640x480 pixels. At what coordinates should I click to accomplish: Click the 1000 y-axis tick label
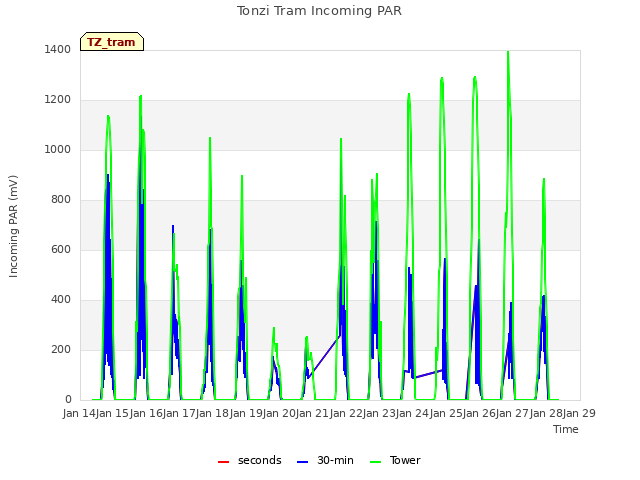(x=58, y=149)
